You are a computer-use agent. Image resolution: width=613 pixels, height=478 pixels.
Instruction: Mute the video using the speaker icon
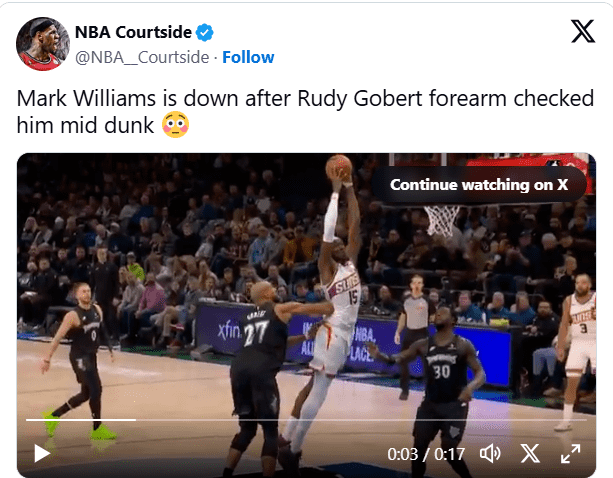pos(490,453)
